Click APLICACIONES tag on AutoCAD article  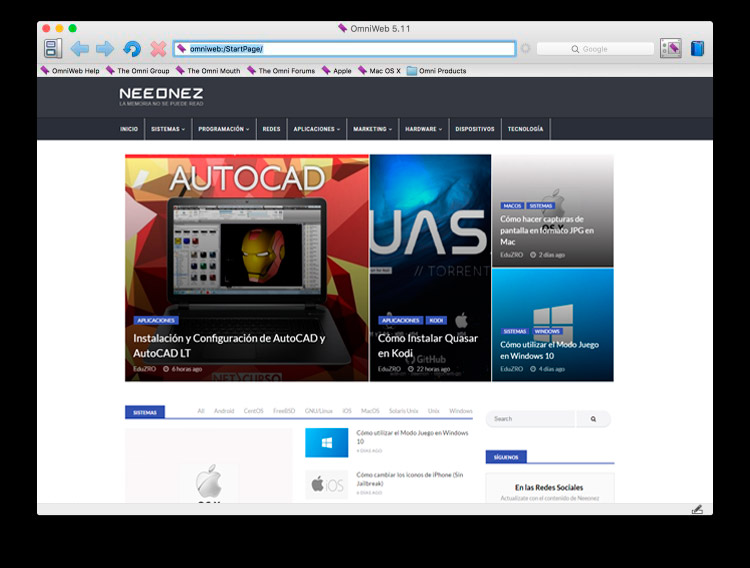156,321
